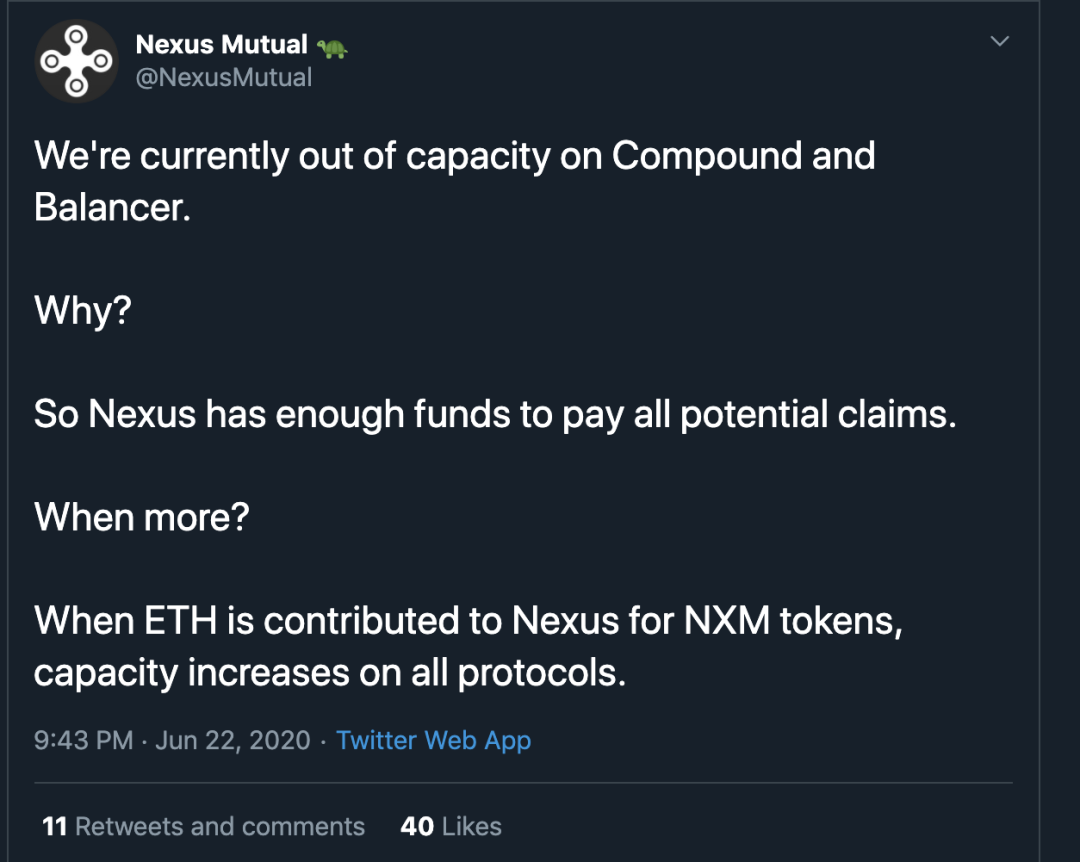
Task: Click the 'When more?' line
Action: (x=141, y=517)
